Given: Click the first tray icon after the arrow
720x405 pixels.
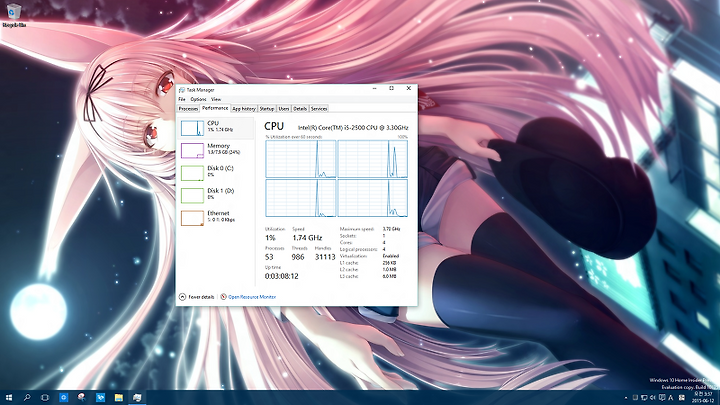Looking at the screenshot, I should click(635, 398).
